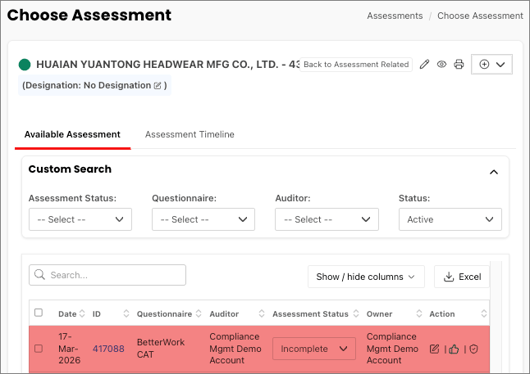Click the BetterWork CAT questionnaire cell
This screenshot has width=530, height=374.
(161, 348)
